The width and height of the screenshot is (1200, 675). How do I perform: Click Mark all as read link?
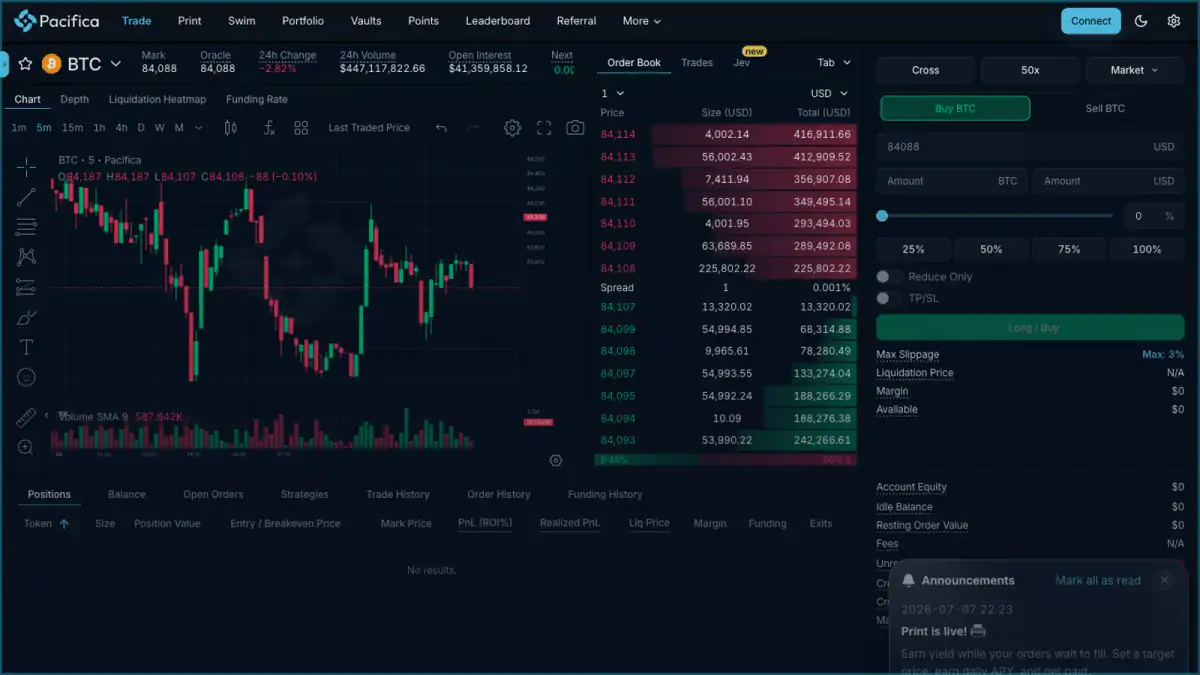point(1098,580)
